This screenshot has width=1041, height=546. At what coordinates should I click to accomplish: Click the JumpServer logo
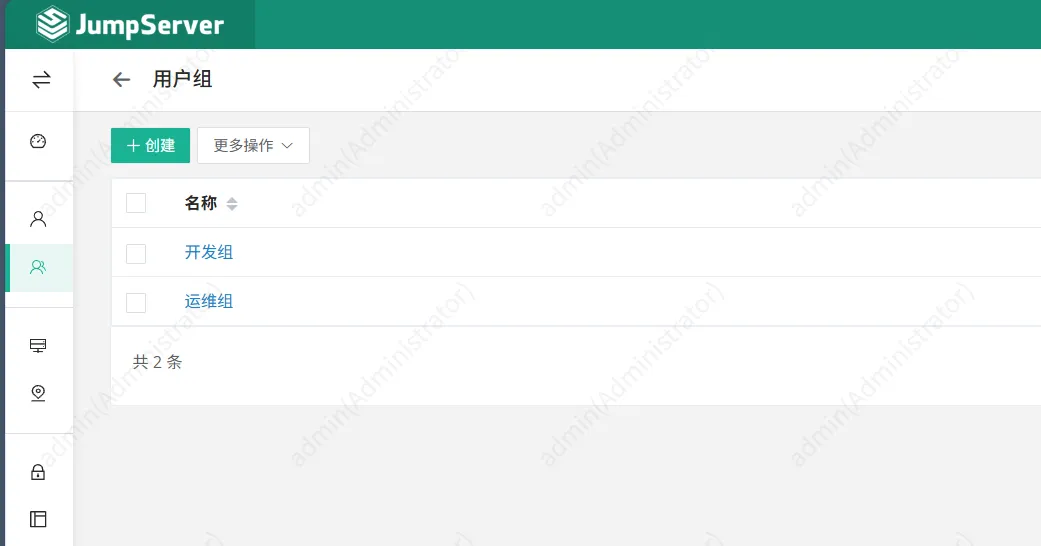tap(130, 25)
